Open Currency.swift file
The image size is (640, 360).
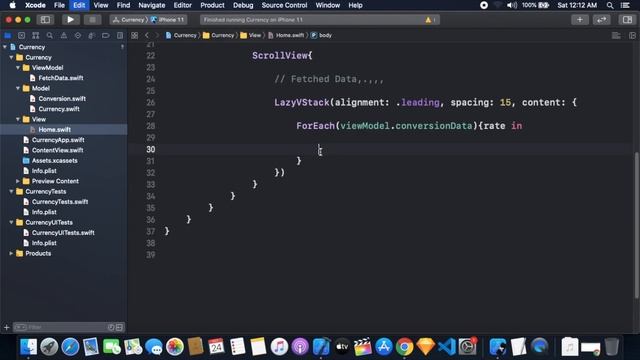[59, 109]
